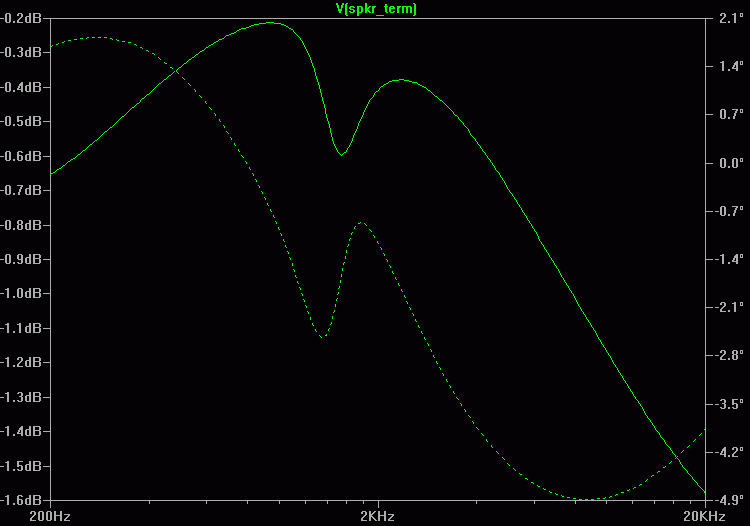This screenshot has width=750, height=526.
Task: Click the -2.8° phase axis label
Action: click(729, 356)
